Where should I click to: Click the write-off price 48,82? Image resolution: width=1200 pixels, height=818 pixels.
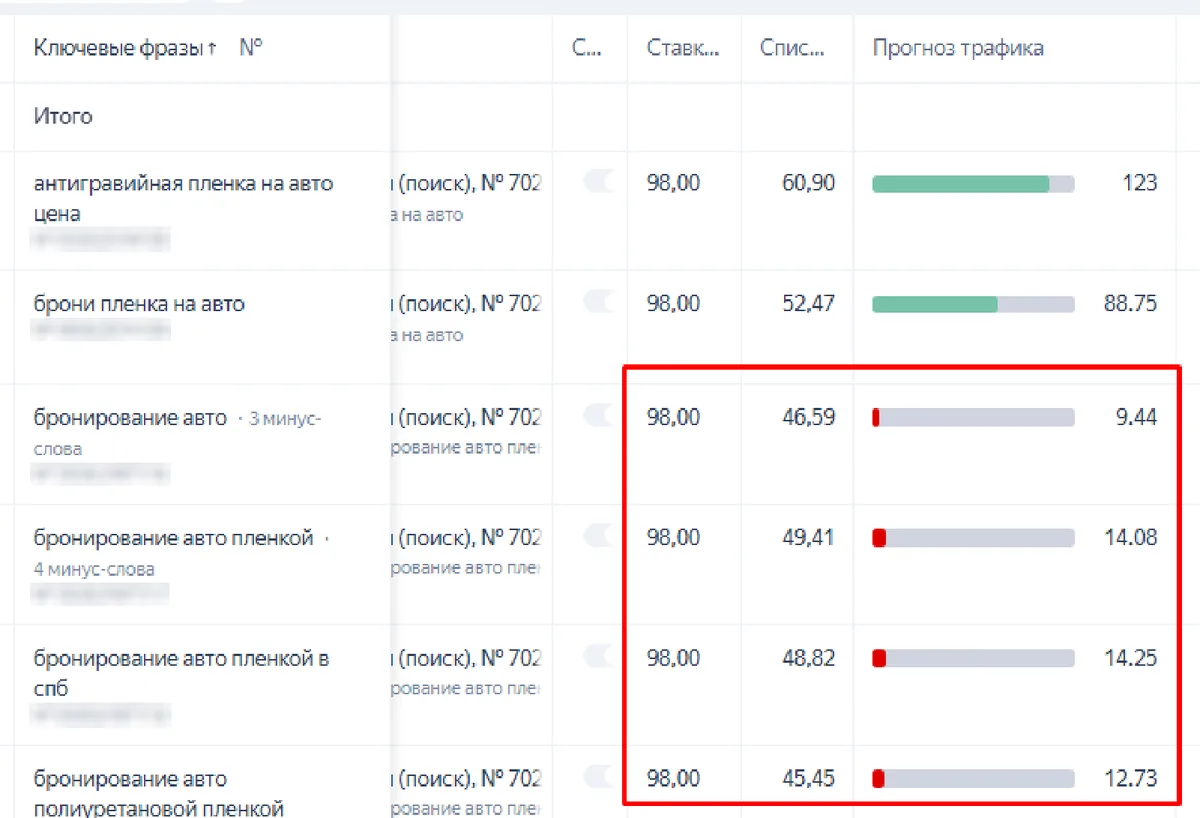click(x=809, y=658)
